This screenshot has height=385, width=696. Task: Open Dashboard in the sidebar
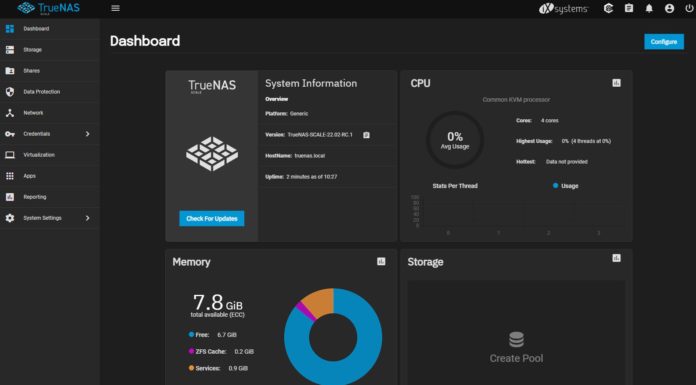49,29
